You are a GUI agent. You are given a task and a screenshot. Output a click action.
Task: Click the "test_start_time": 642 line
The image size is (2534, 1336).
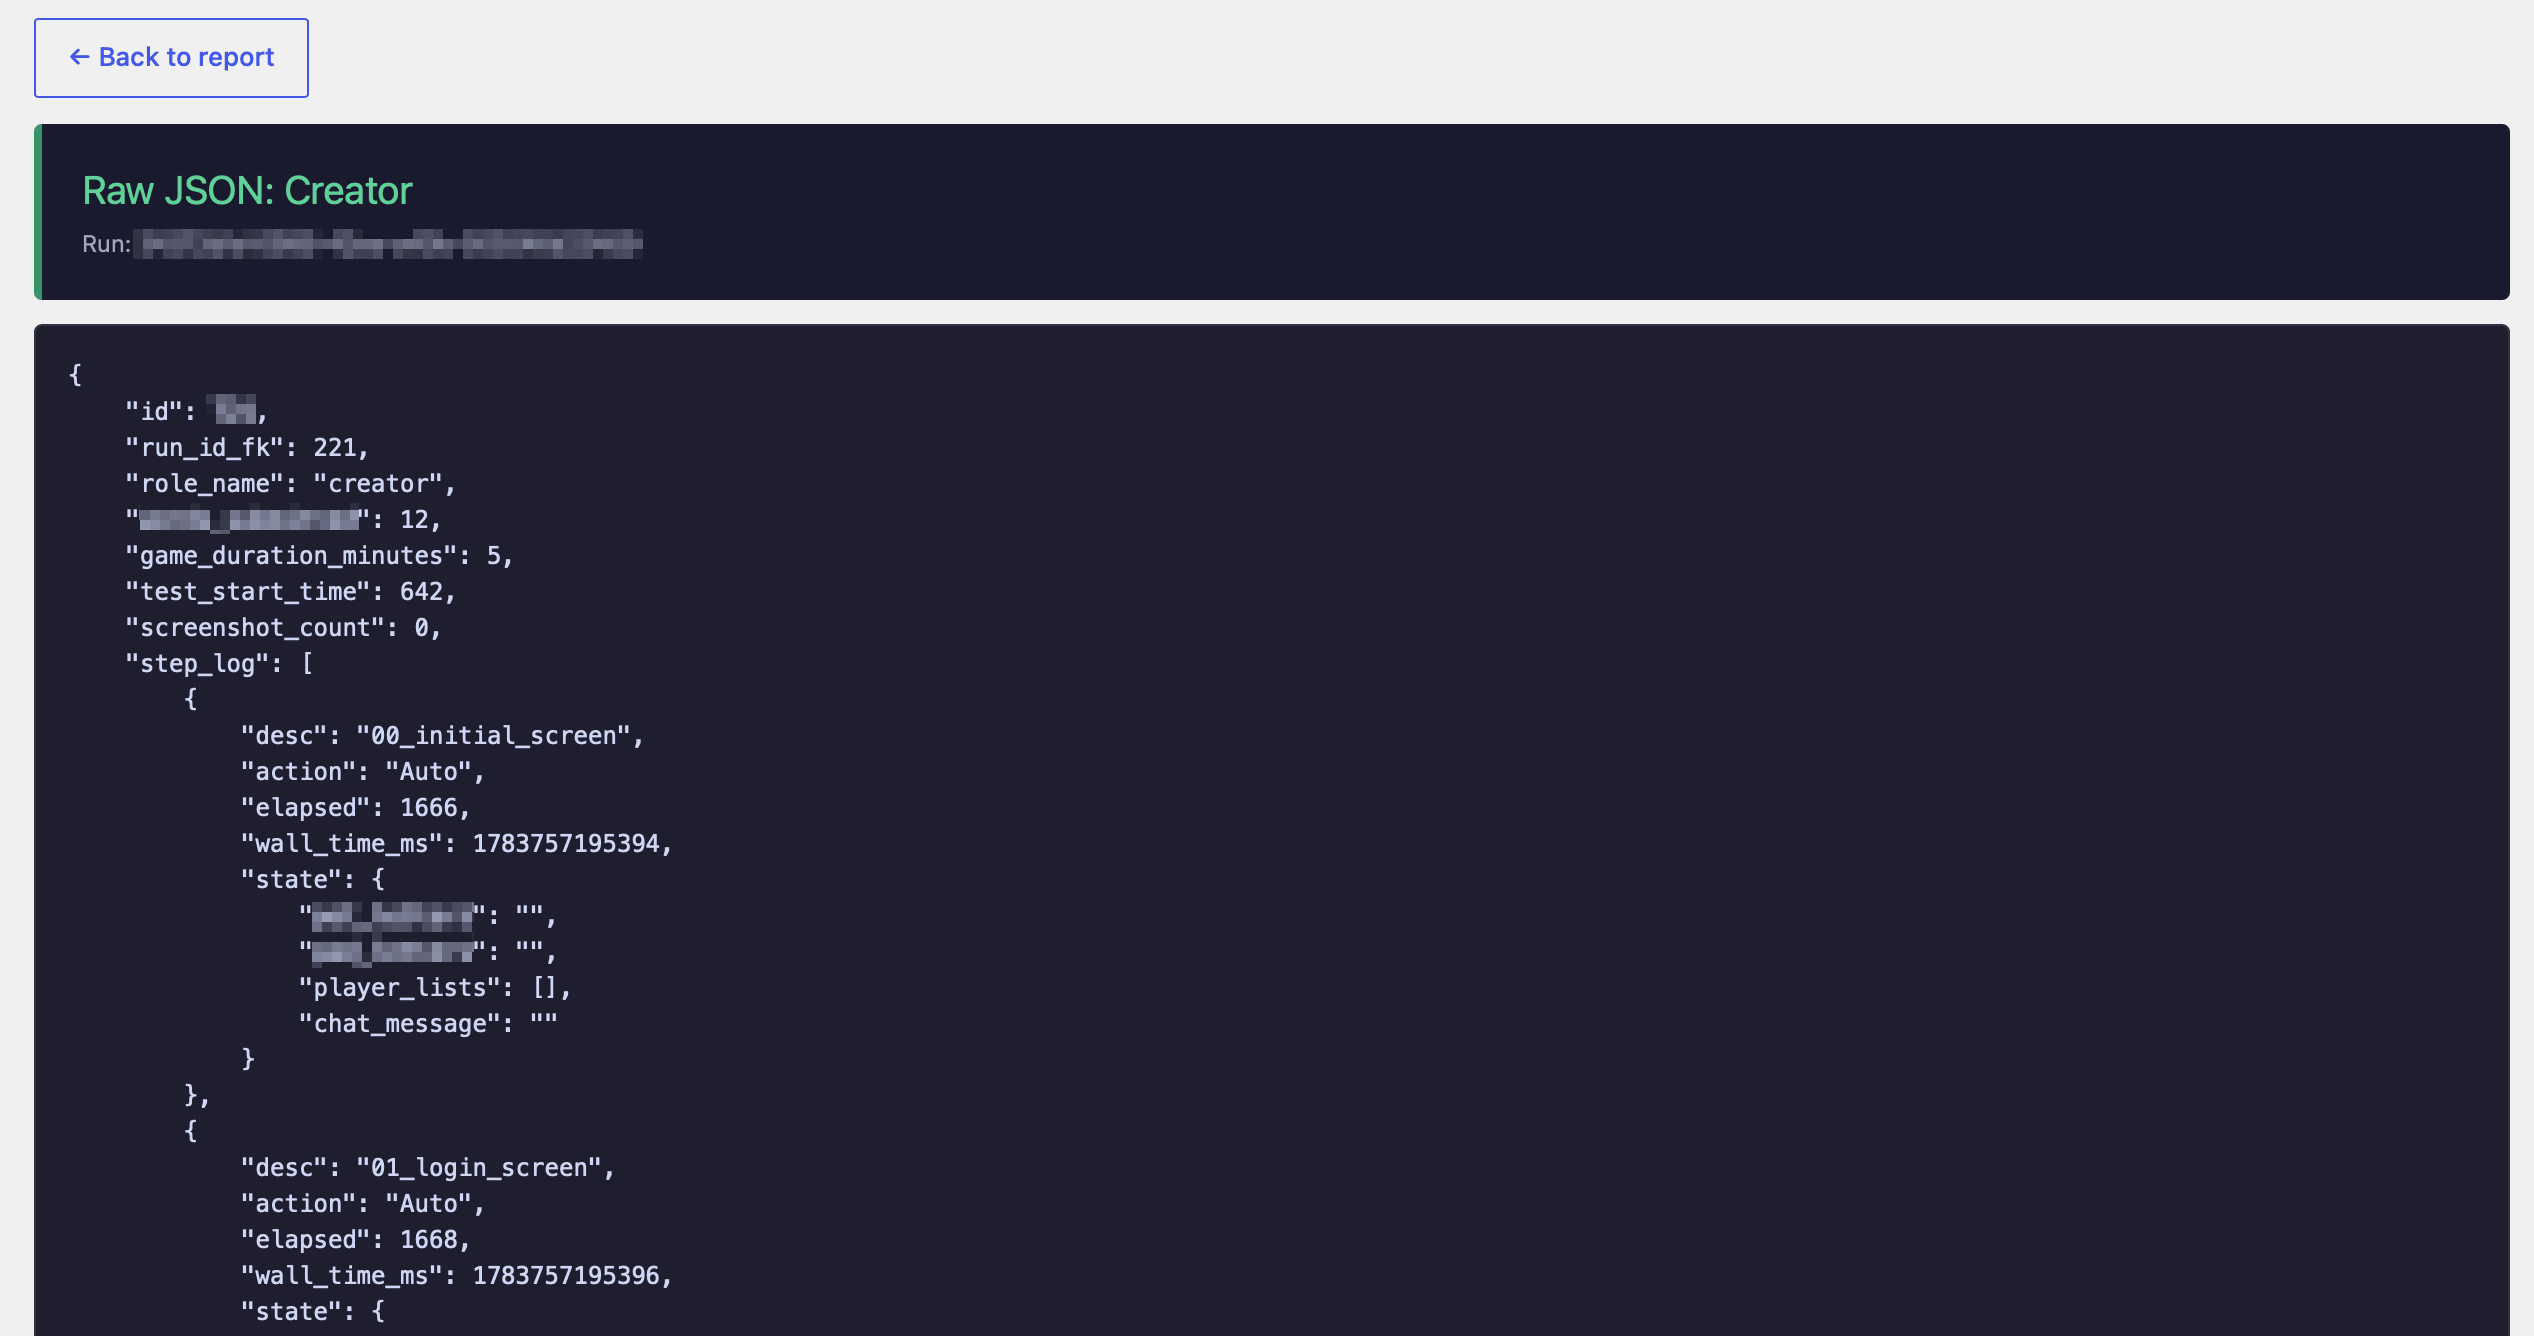290,591
